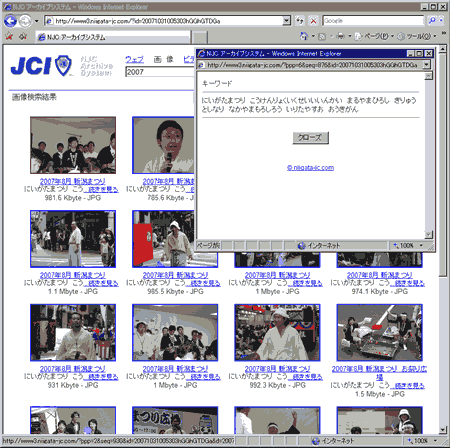The width and height of the screenshot is (450, 448).
Task: Select the NJC アーカイブシステム browser tab
Action: [x=113, y=37]
